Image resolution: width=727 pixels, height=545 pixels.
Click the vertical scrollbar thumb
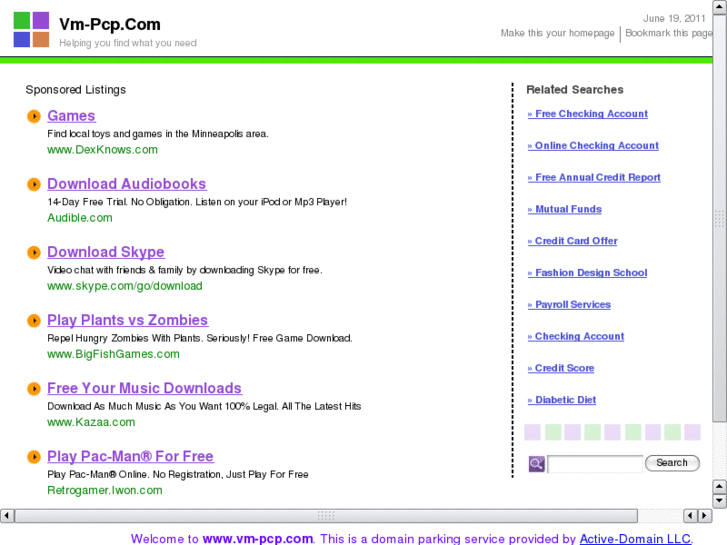(720, 218)
